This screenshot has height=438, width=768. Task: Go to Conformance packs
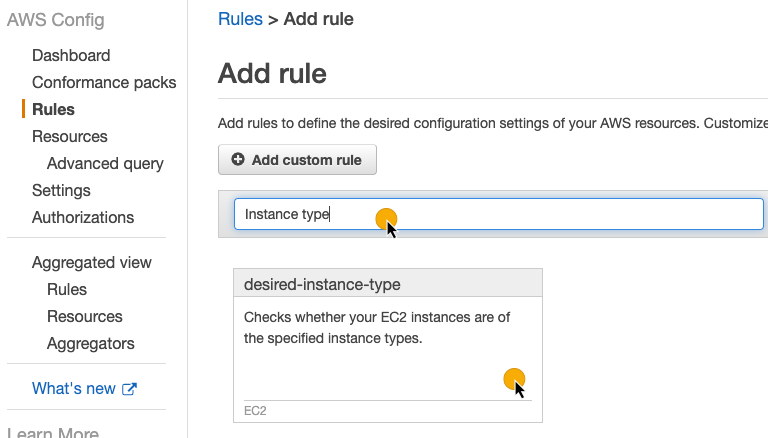(x=104, y=83)
